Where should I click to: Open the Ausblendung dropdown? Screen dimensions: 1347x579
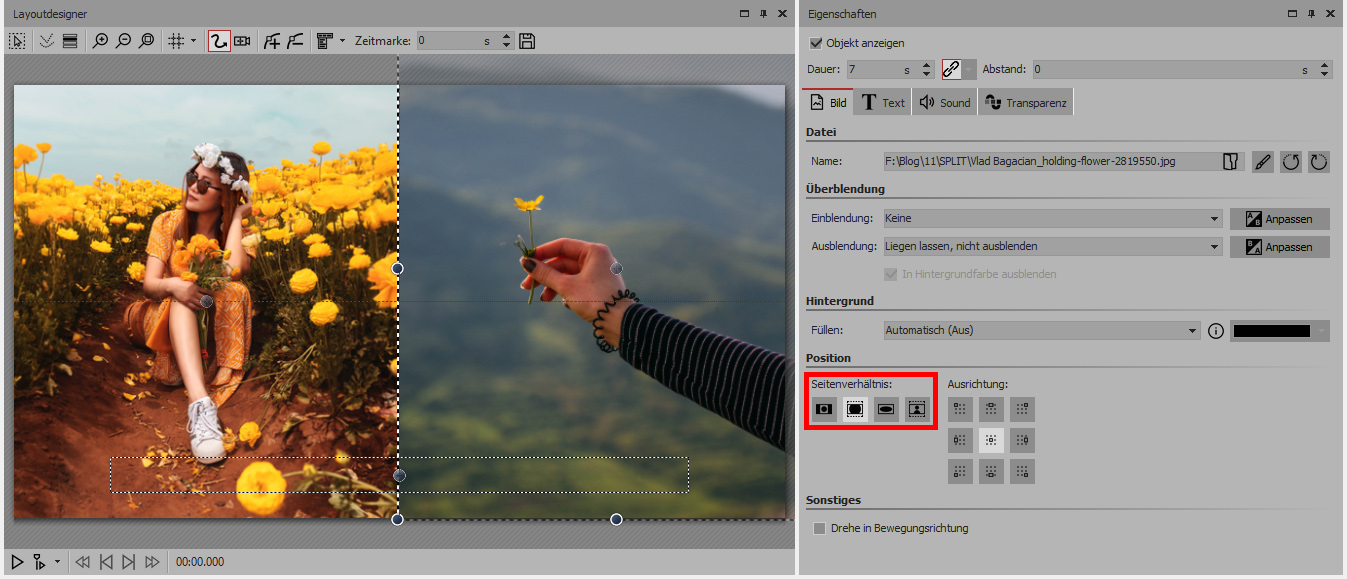(x=1053, y=246)
